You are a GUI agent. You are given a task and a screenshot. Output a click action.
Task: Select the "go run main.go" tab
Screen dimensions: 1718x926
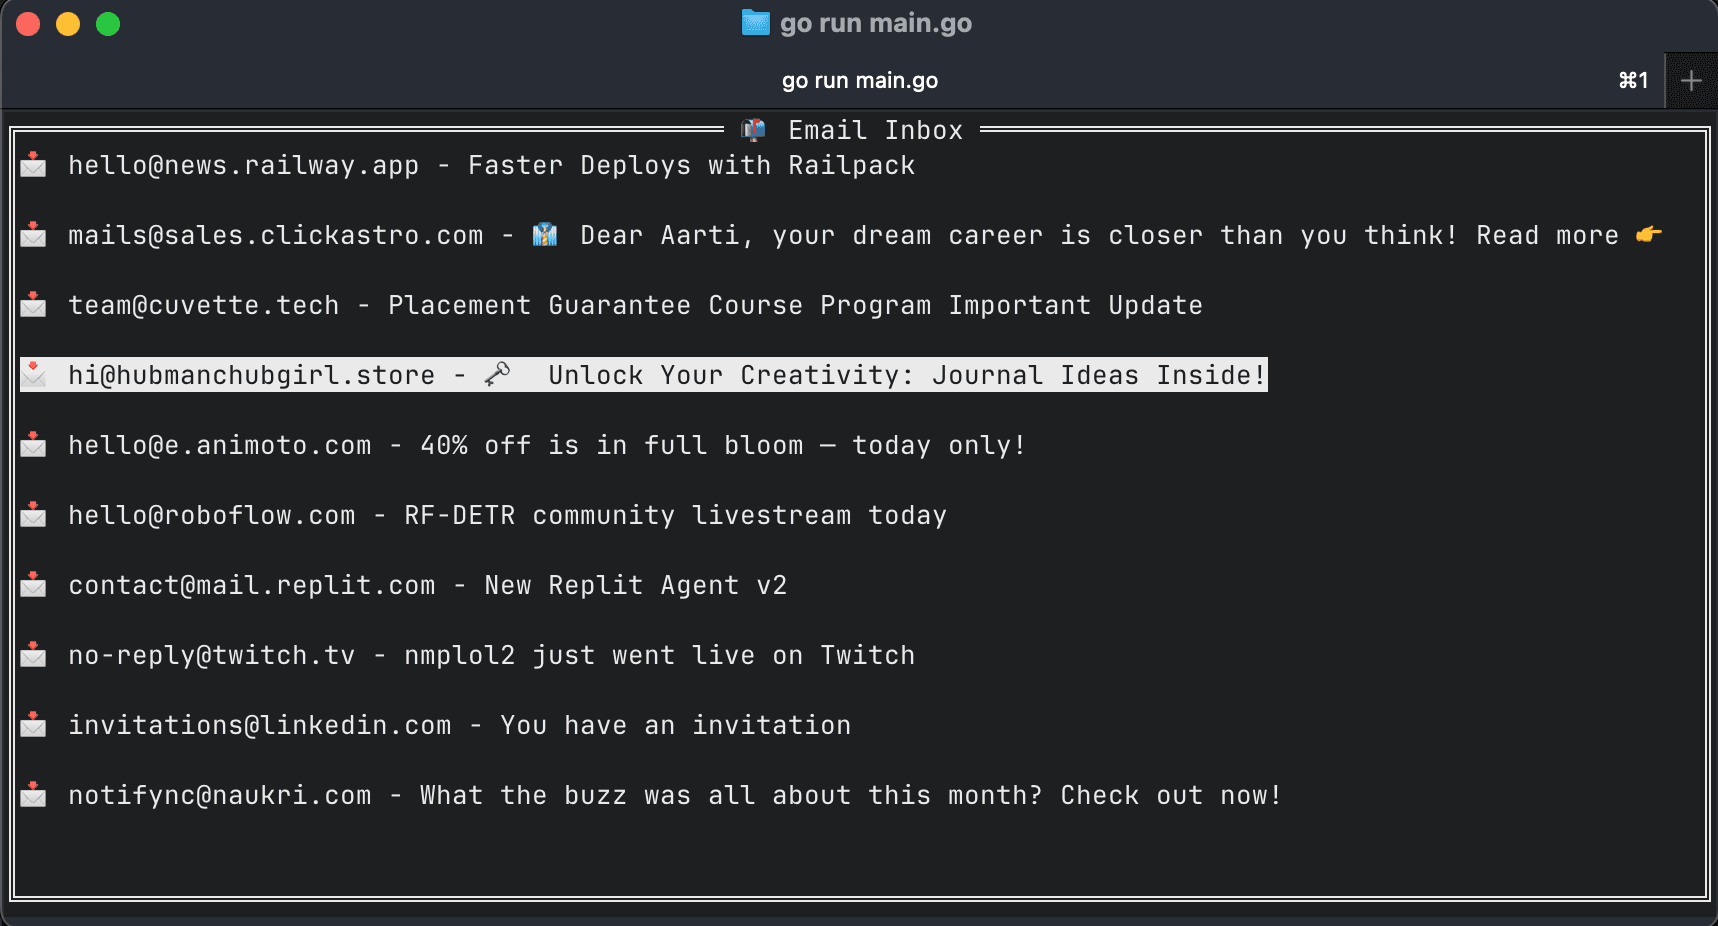pyautogui.click(x=859, y=81)
